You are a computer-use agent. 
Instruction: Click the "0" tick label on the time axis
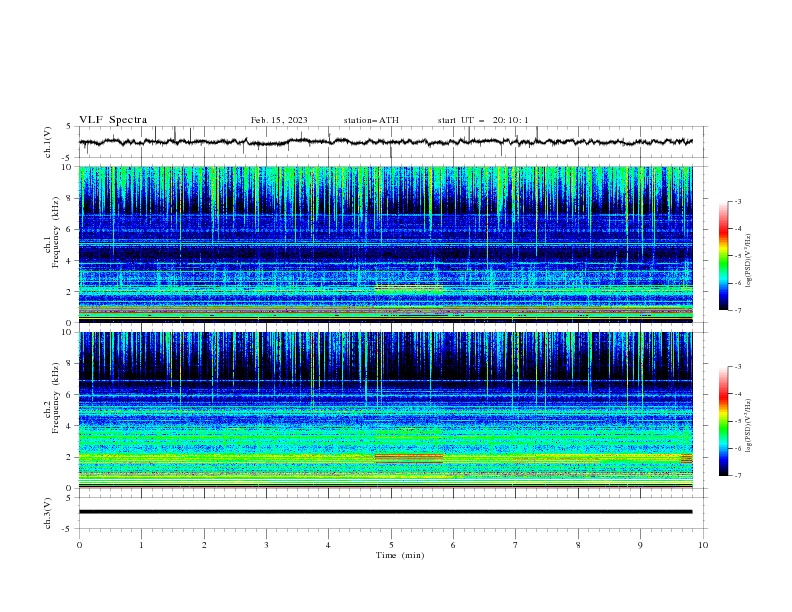pos(79,545)
